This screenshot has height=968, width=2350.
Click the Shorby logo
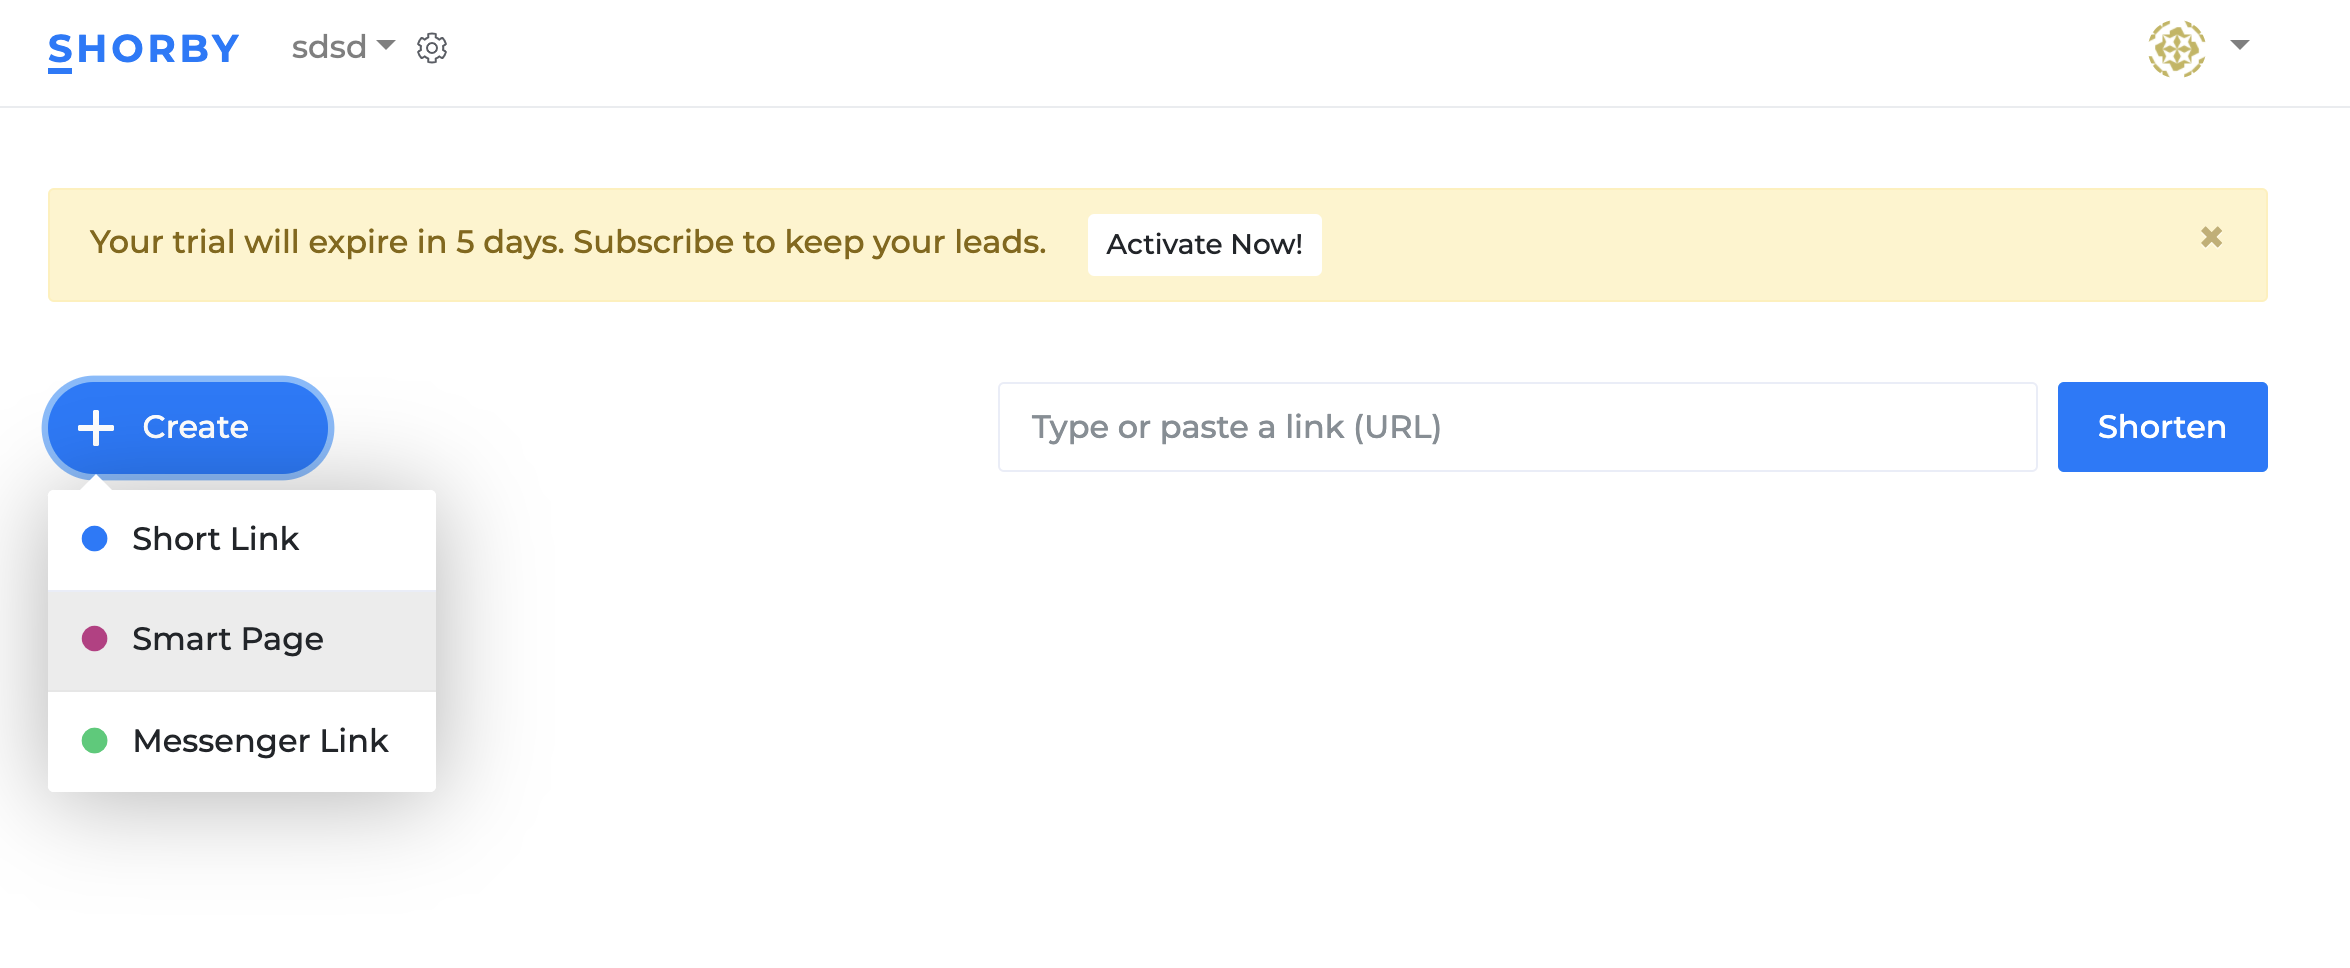point(144,50)
